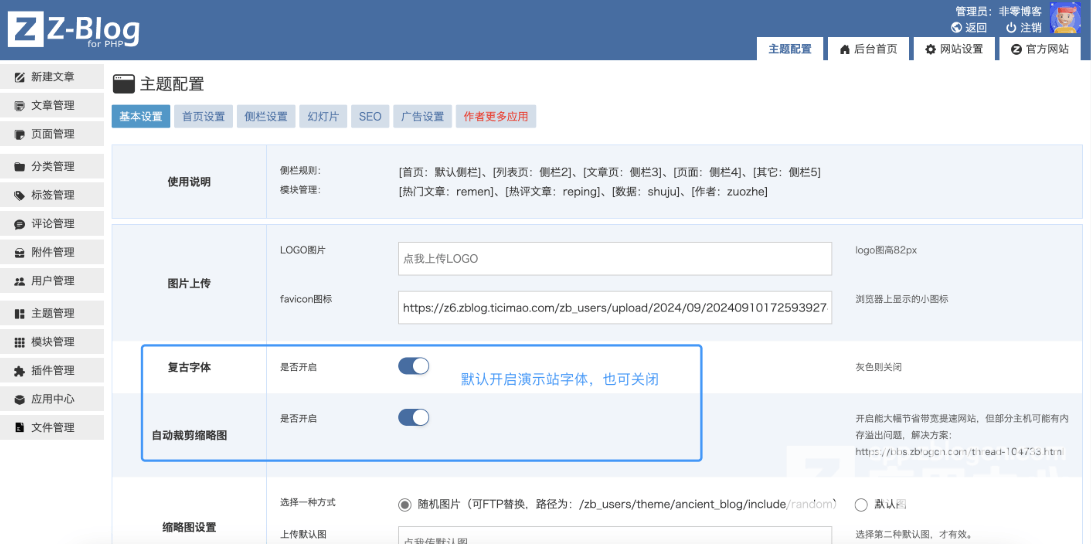Viewport: 1091px width, 544px height.
Task: Select the 默认图 radio option
Action: (x=861, y=505)
